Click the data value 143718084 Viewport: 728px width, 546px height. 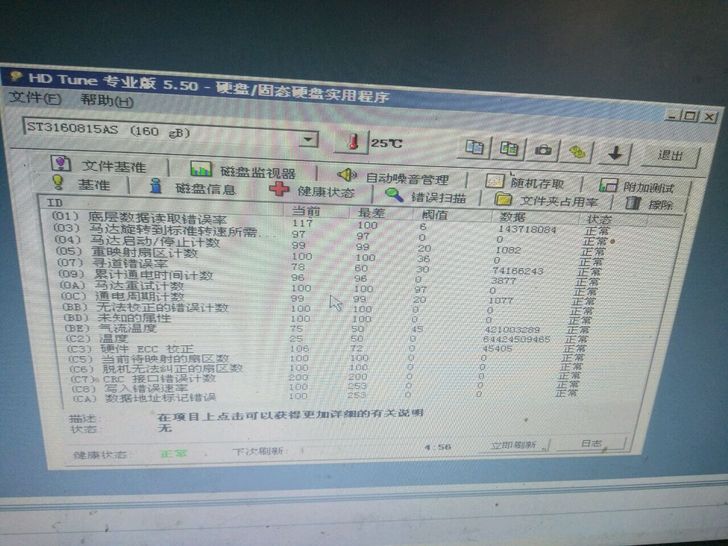pos(527,229)
